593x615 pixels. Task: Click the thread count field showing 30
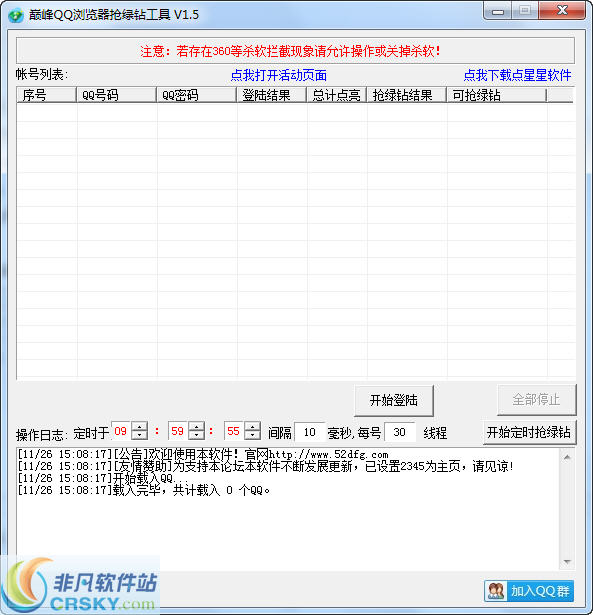(x=400, y=432)
